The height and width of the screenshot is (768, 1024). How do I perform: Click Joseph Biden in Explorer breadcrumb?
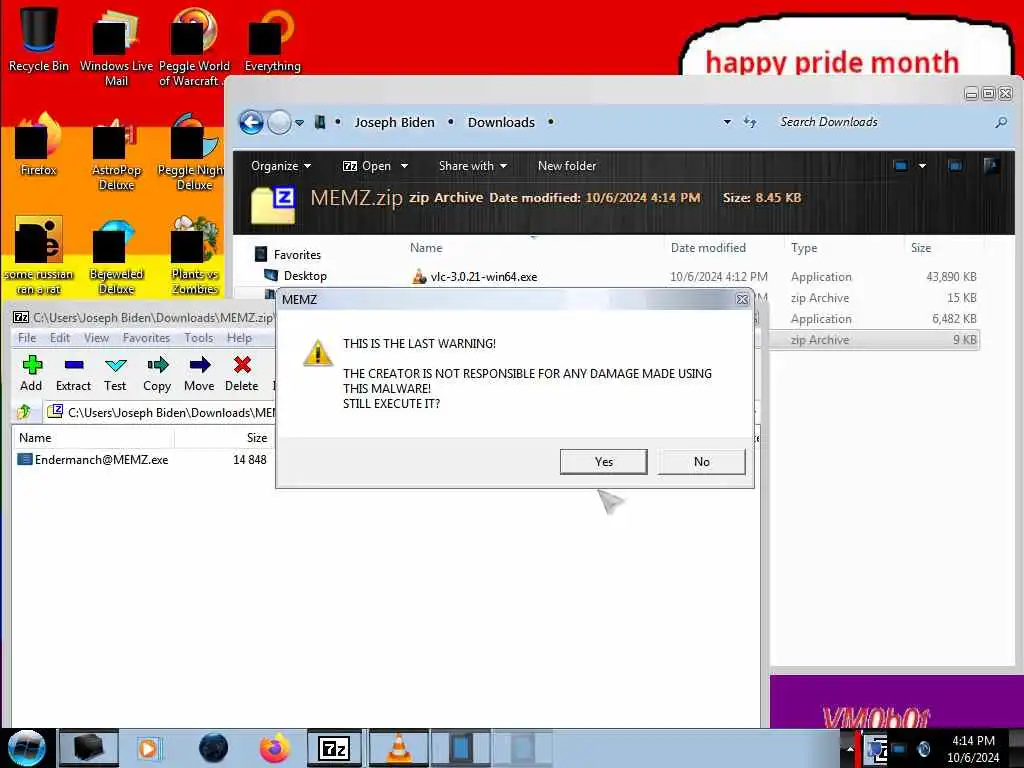tap(394, 122)
